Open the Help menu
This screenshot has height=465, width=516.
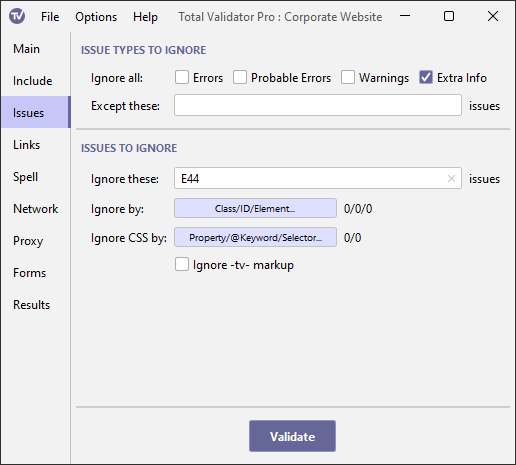click(x=145, y=17)
